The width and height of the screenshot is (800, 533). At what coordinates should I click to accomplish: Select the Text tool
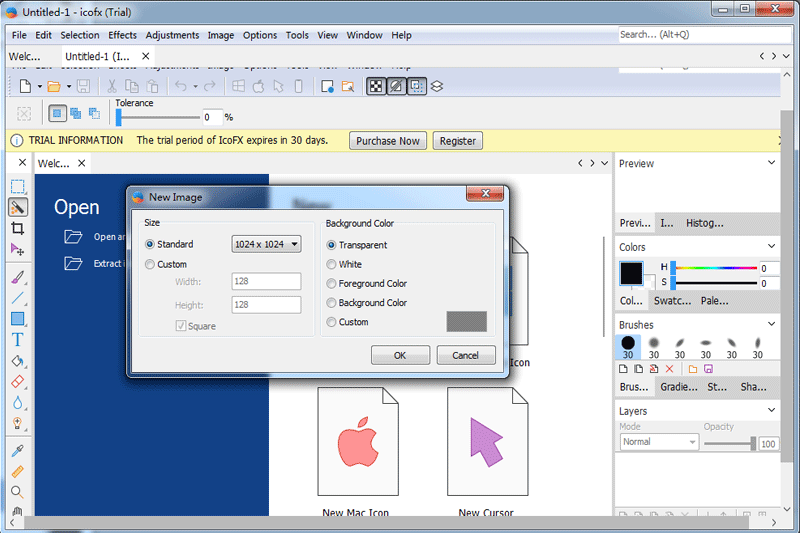tap(18, 340)
